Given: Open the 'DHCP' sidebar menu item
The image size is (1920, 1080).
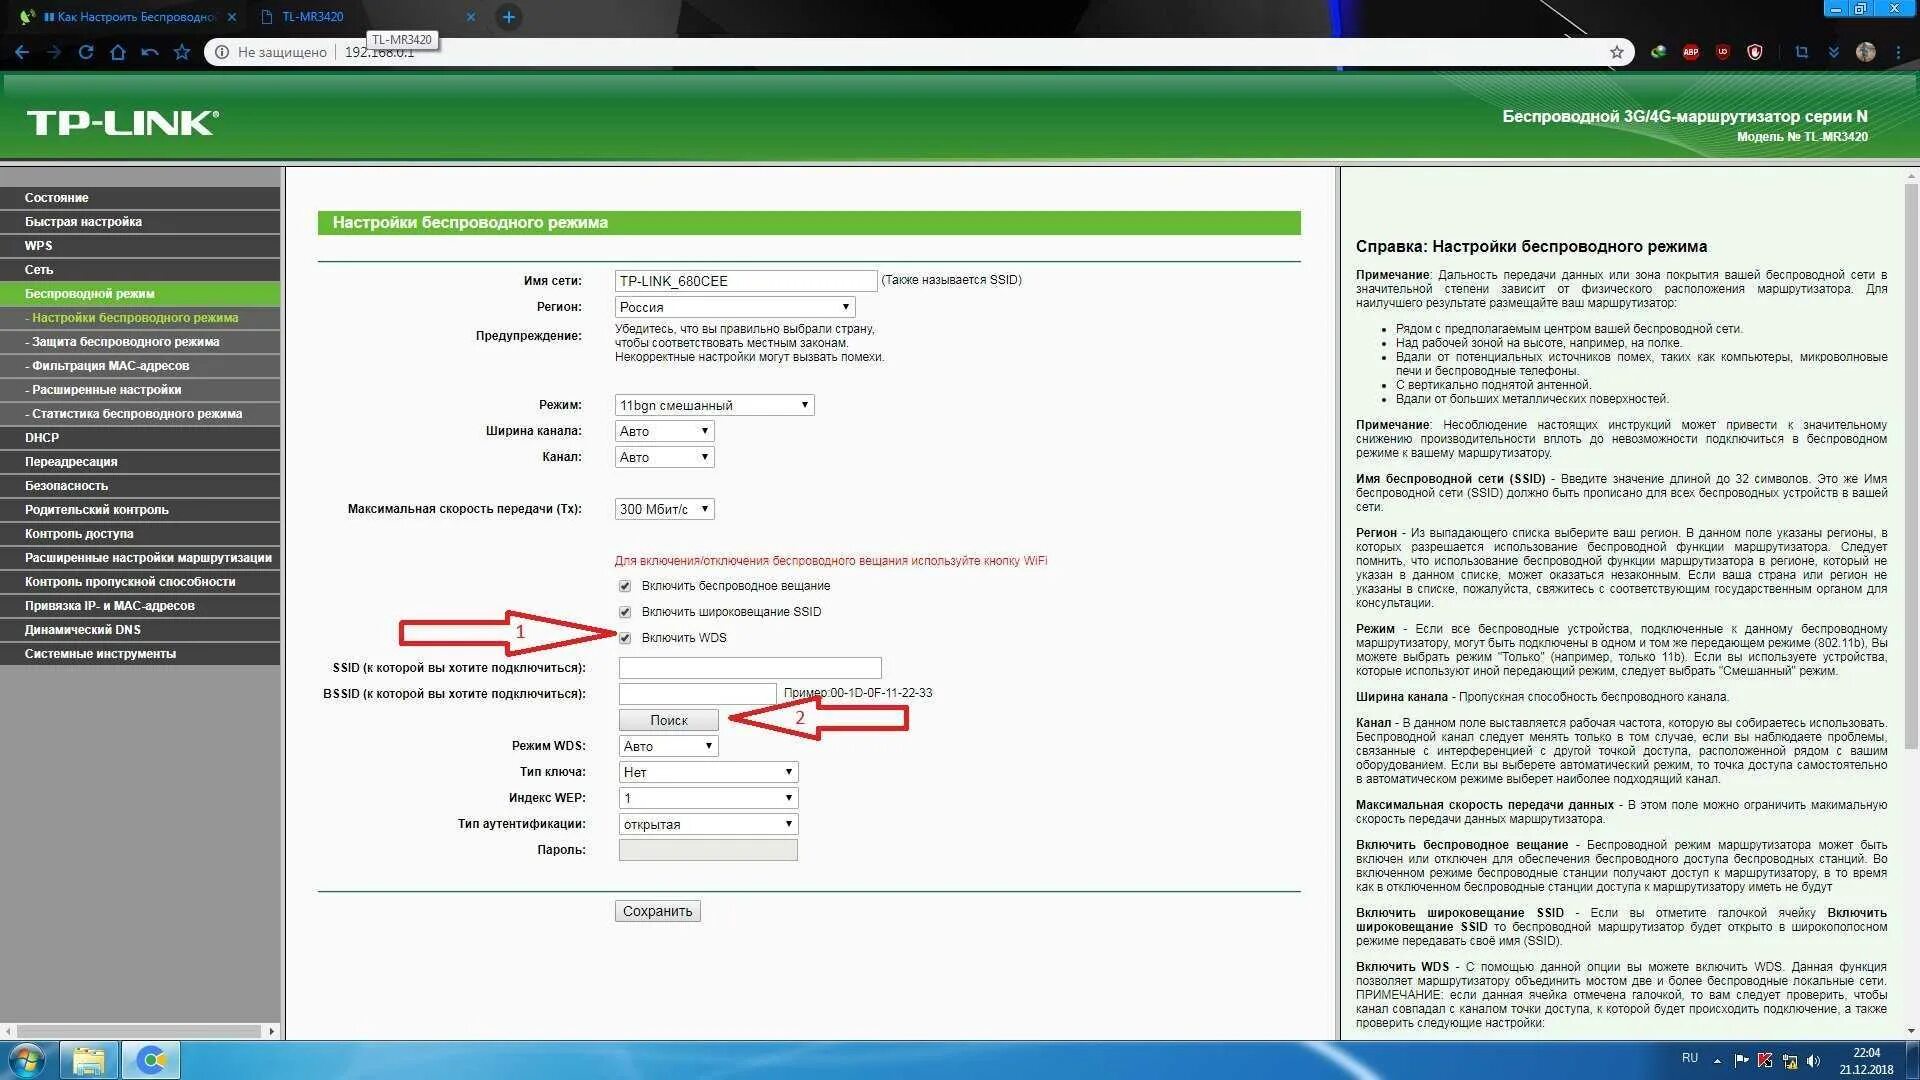Looking at the screenshot, I should coord(42,438).
